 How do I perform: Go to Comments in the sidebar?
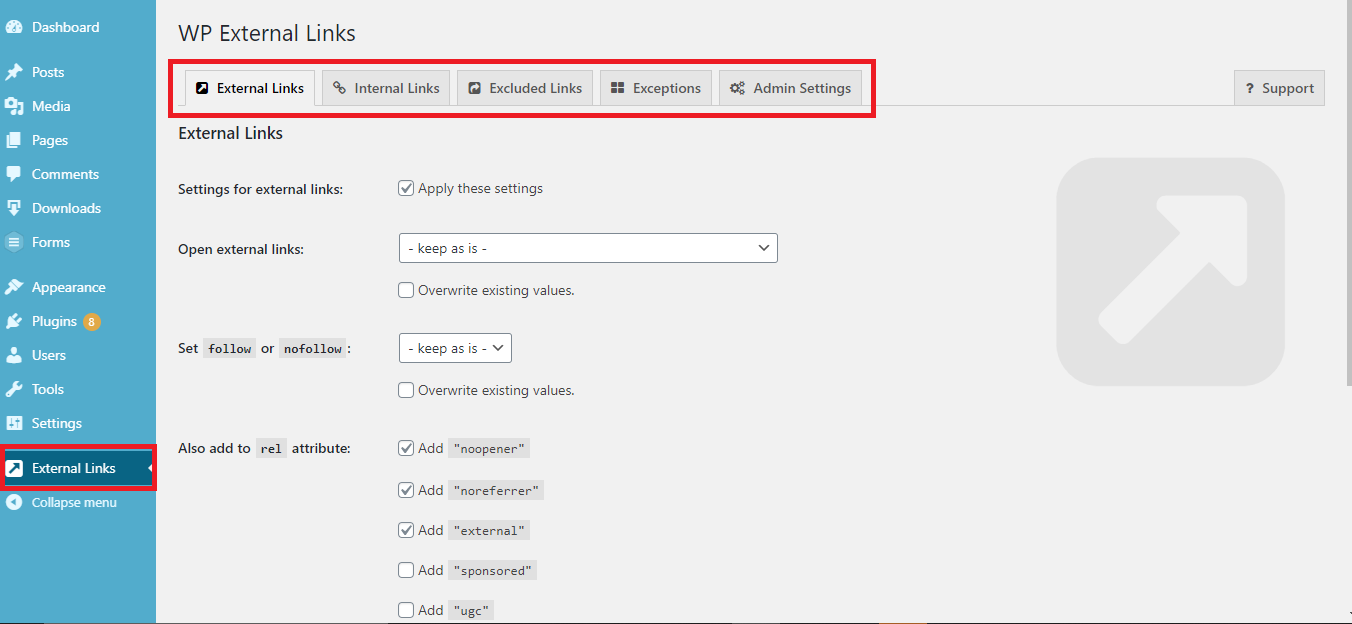pyautogui.click(x=78, y=174)
